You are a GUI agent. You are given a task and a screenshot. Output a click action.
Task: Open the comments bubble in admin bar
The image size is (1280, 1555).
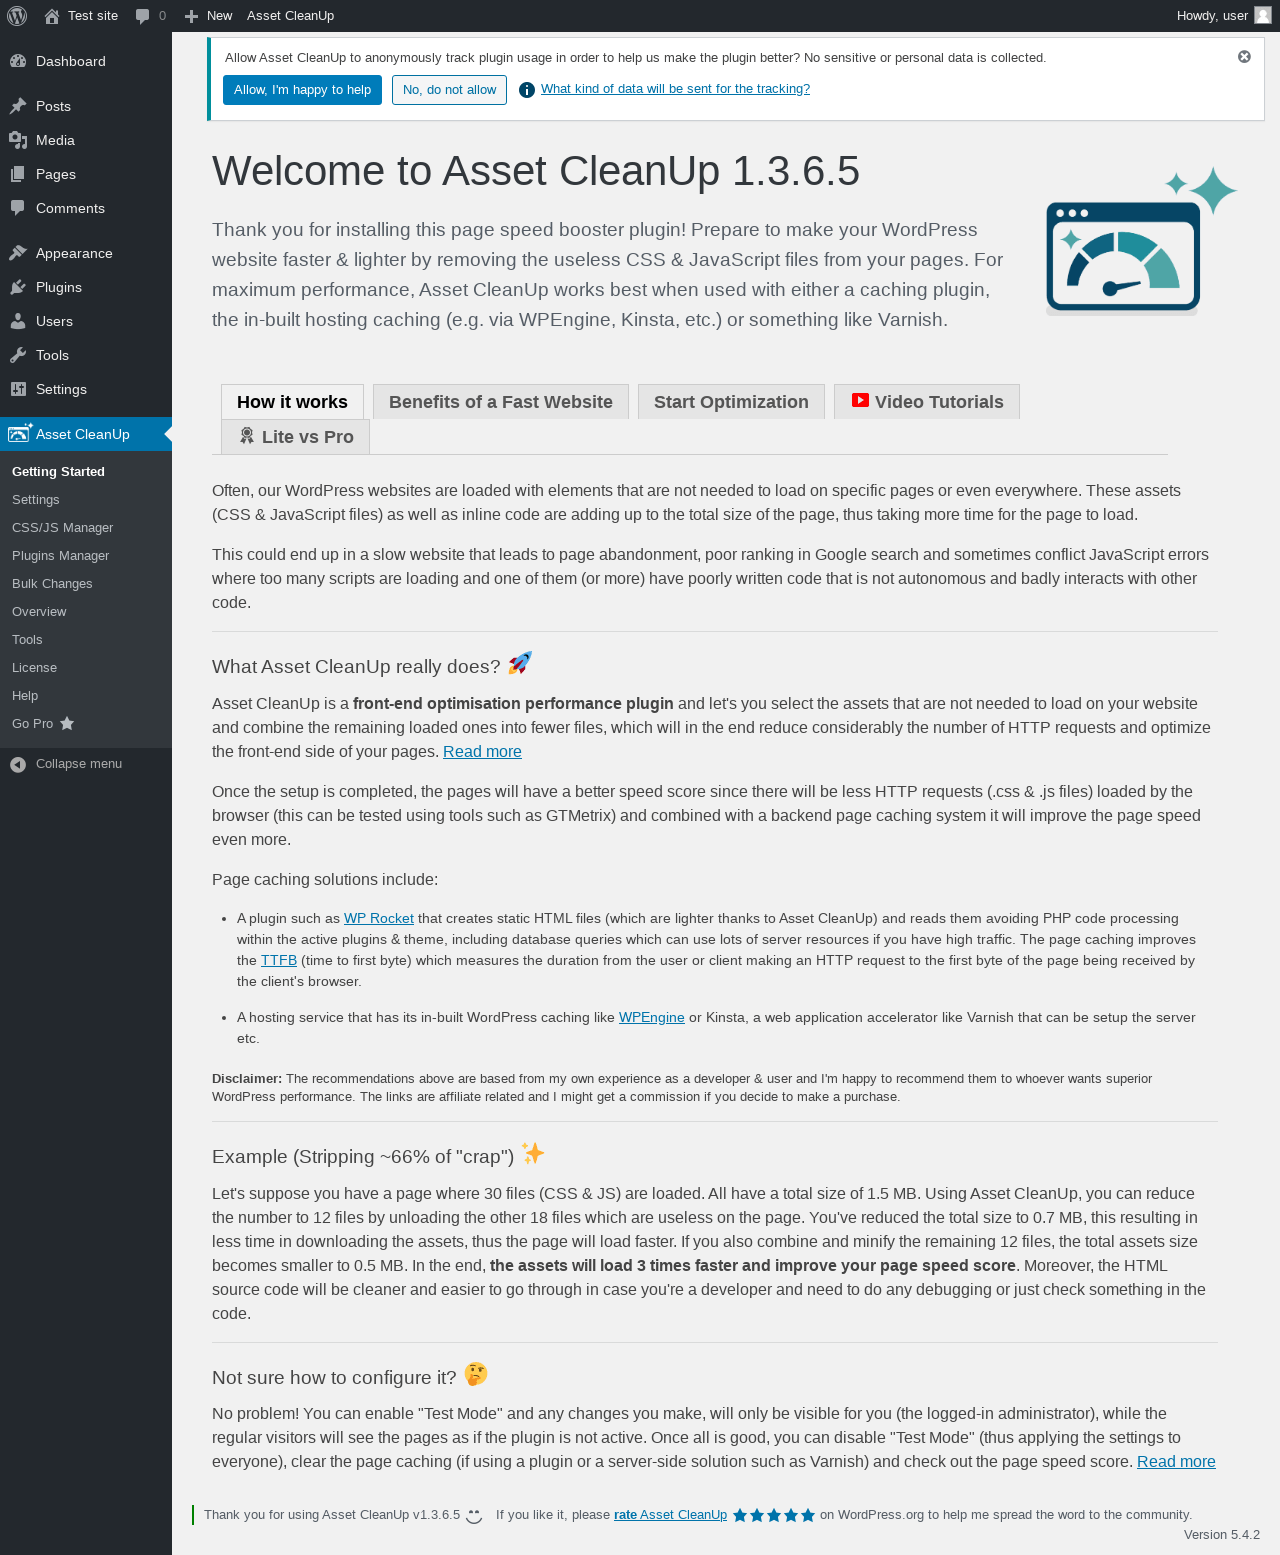tap(143, 16)
